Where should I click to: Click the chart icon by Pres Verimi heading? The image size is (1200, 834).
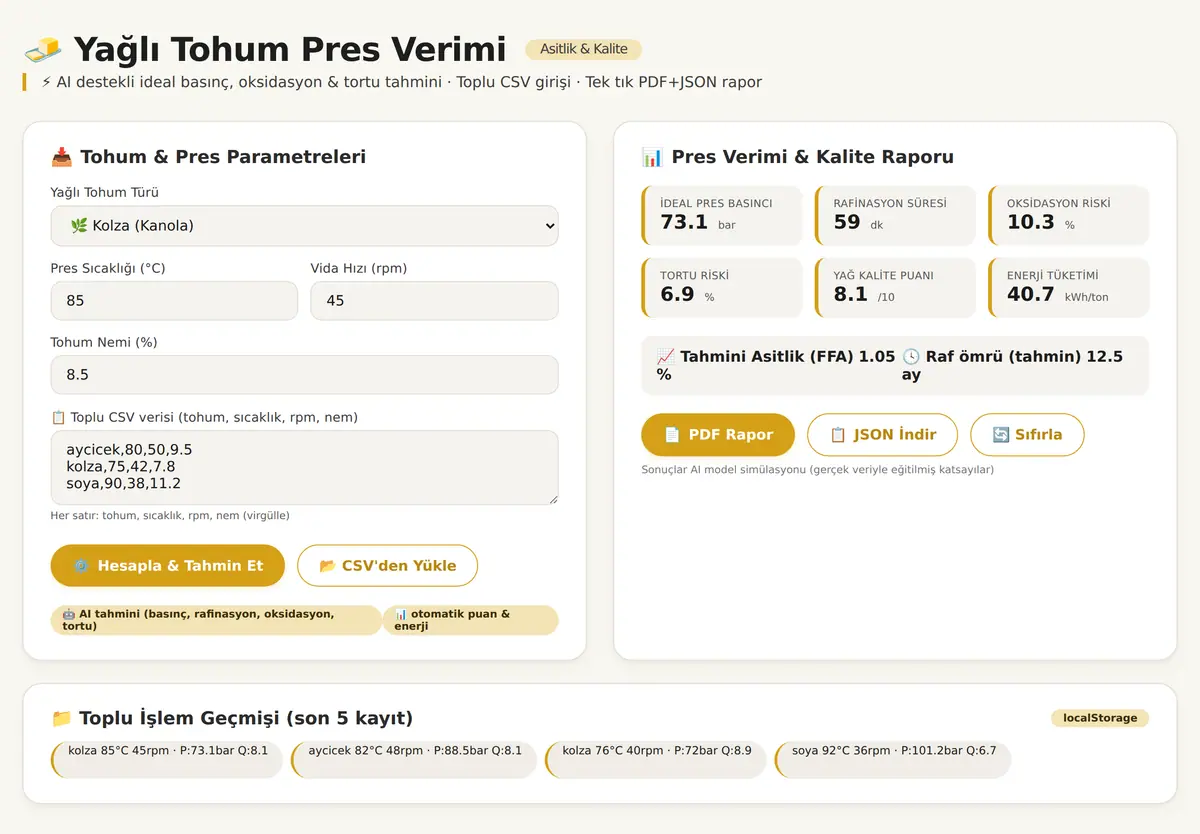coord(652,157)
